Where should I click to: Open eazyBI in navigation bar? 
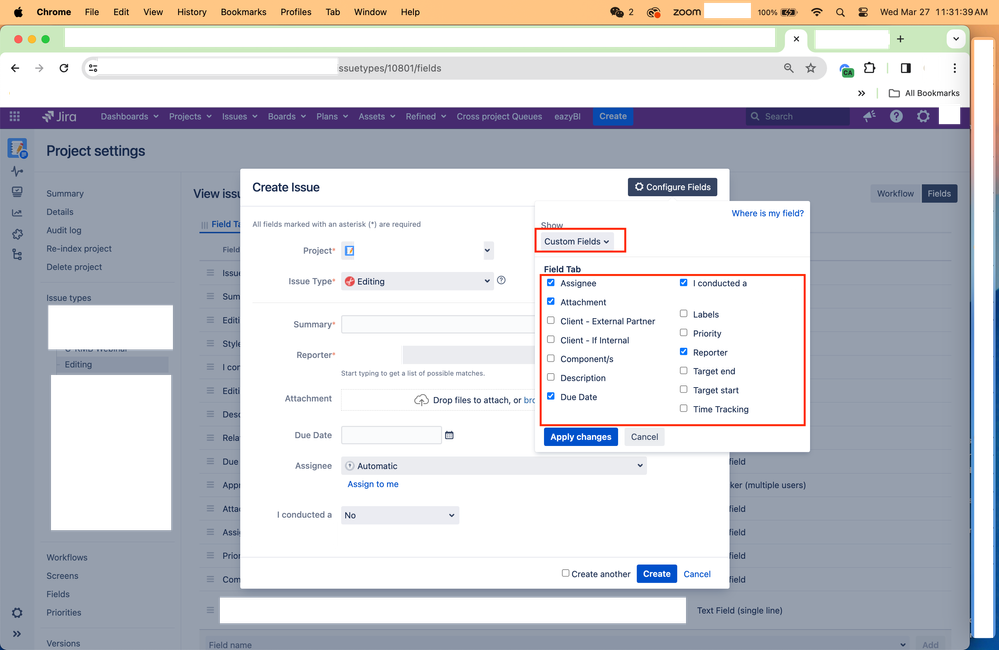567,117
